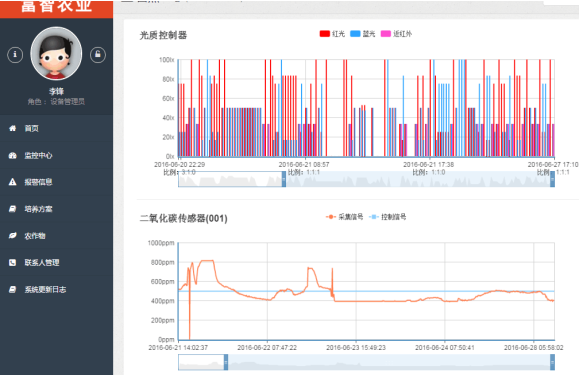Click the magenta 近红外 legend color swatch

tap(386, 34)
